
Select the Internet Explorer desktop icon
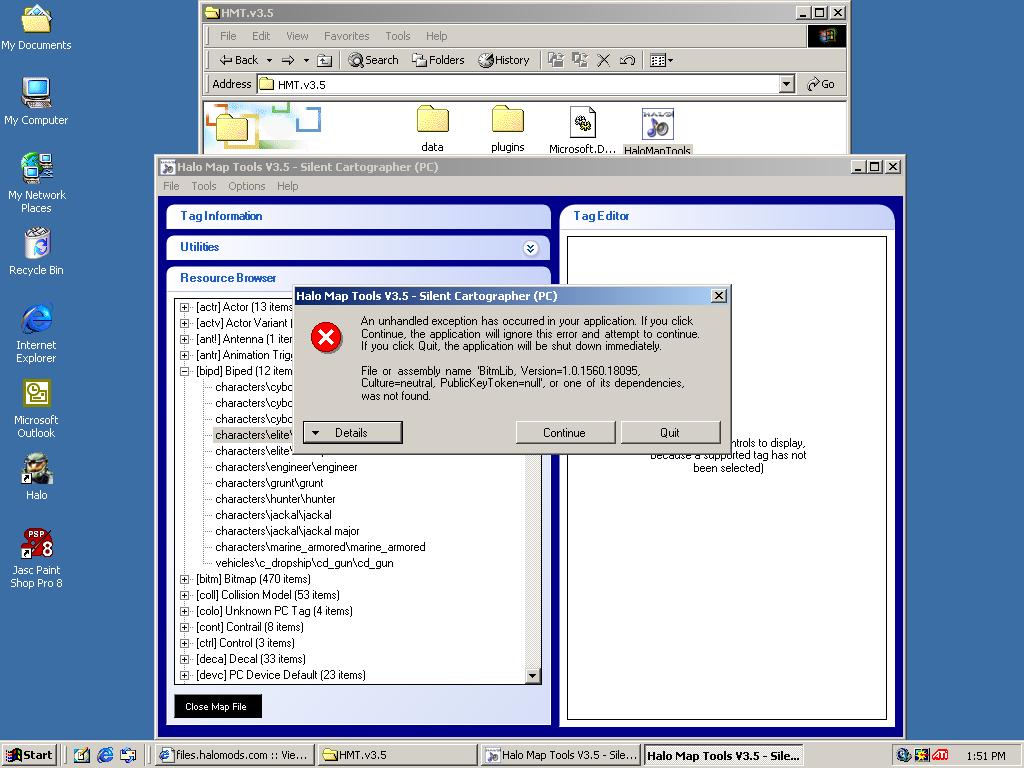coord(36,332)
